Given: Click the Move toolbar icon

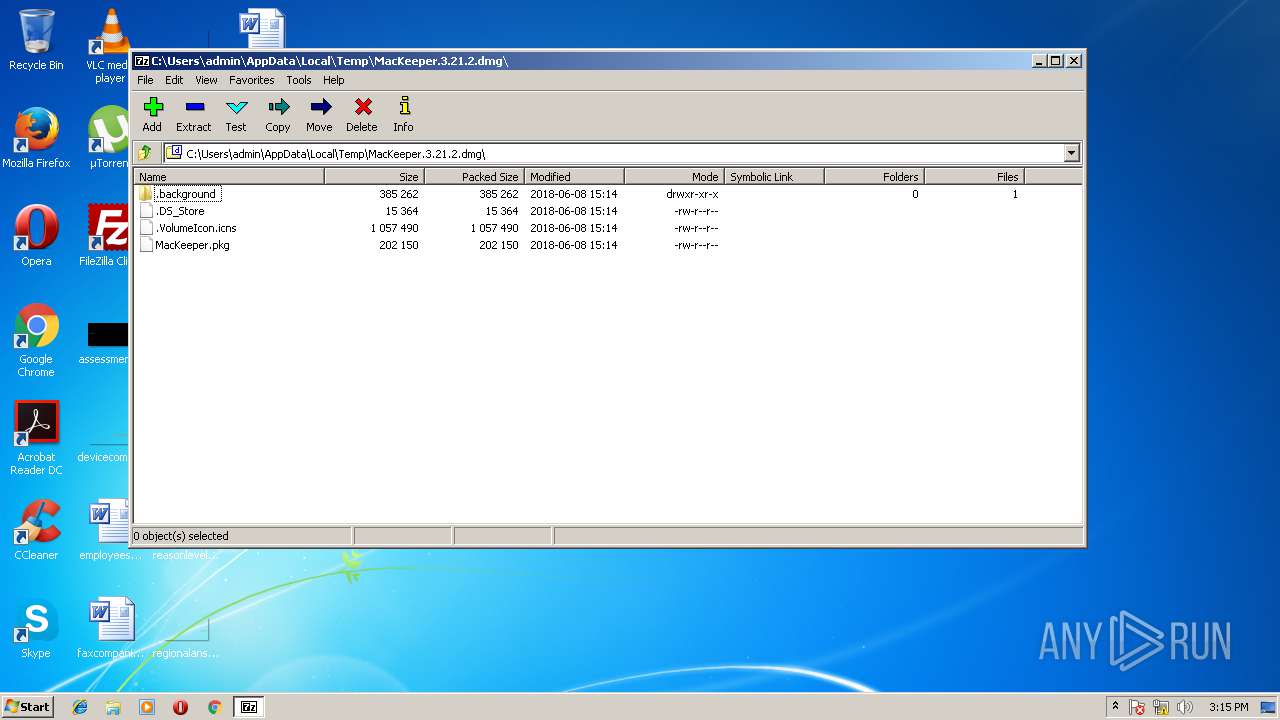Looking at the screenshot, I should 319,114.
